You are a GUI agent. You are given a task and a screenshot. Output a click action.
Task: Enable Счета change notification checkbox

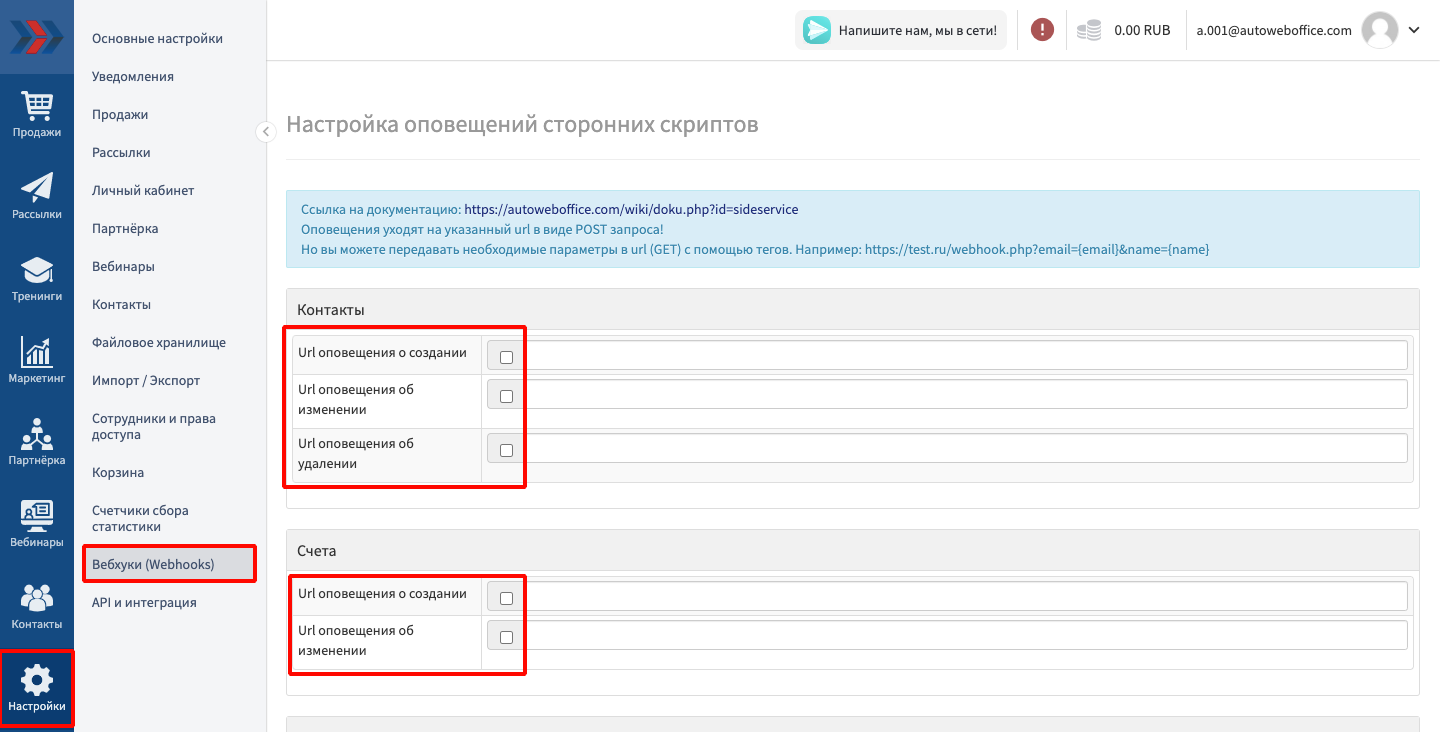click(506, 637)
